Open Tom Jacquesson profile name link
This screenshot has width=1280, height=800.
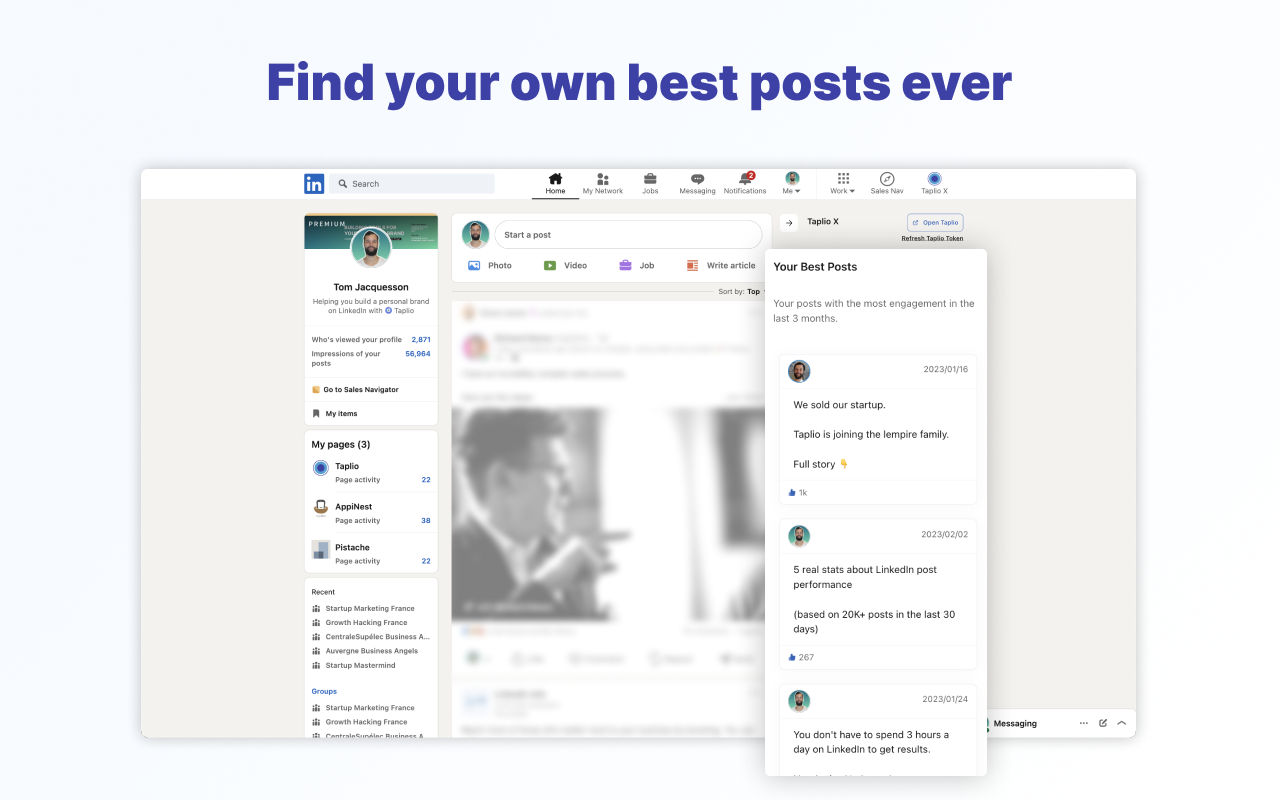[x=371, y=287]
